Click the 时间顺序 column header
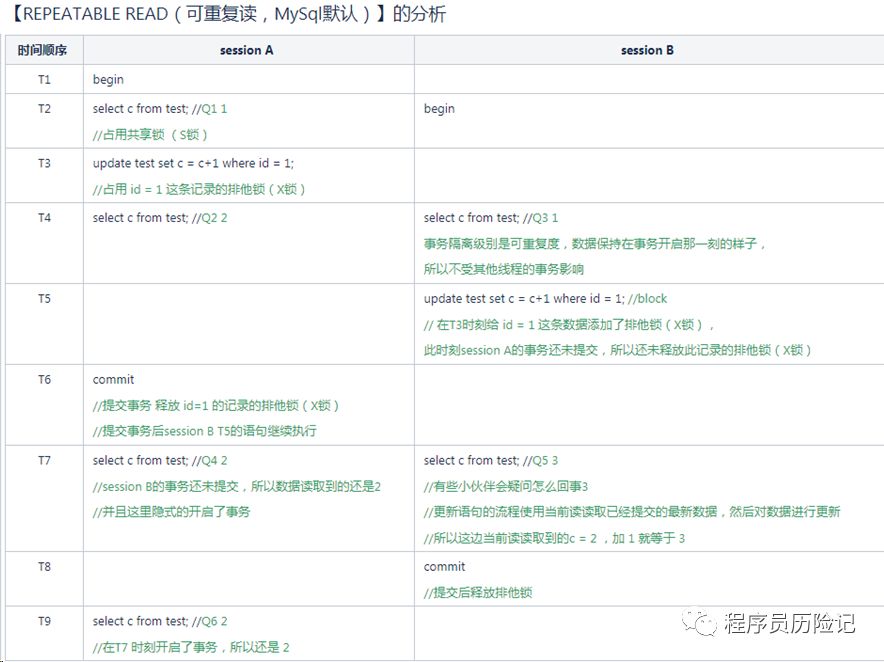 click(x=44, y=49)
